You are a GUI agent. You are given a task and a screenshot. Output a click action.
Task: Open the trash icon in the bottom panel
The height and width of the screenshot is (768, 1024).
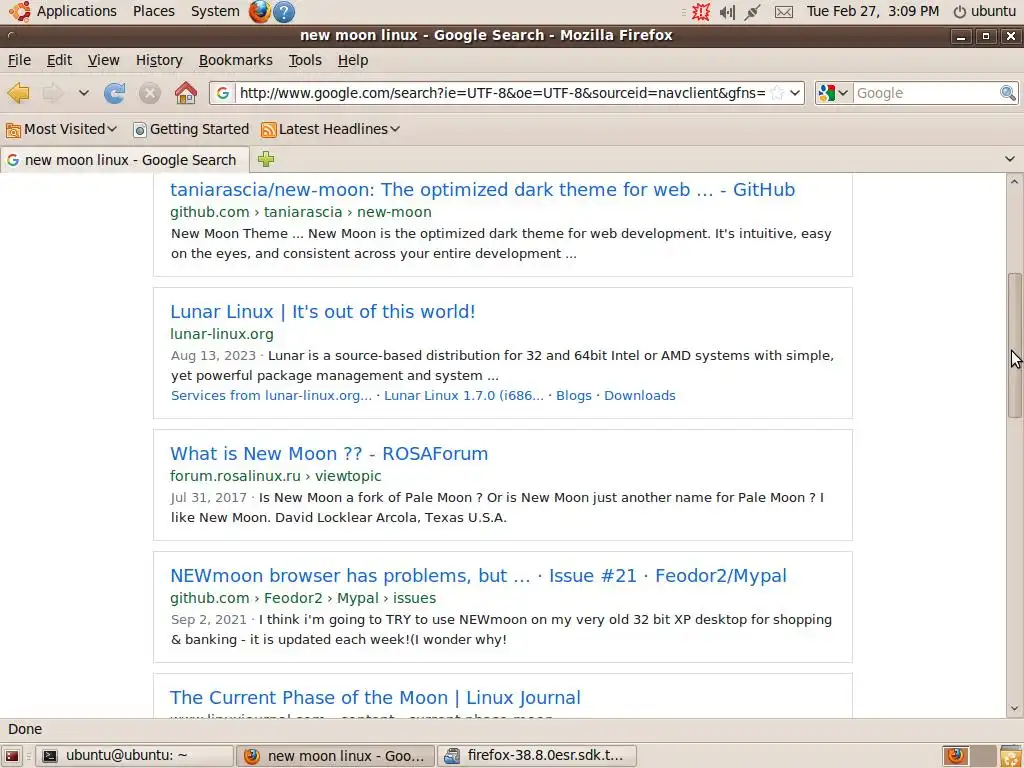point(1010,756)
